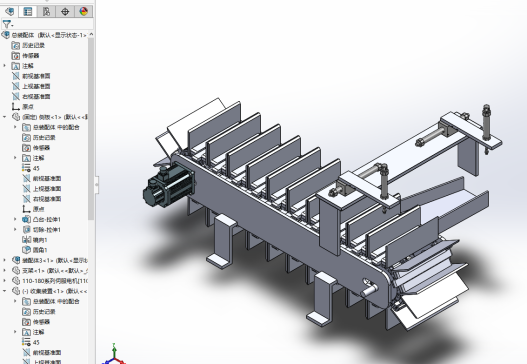Expand 总装配体 中的配合 under 侧板
The height and width of the screenshot is (364, 527).
[x=15, y=127]
